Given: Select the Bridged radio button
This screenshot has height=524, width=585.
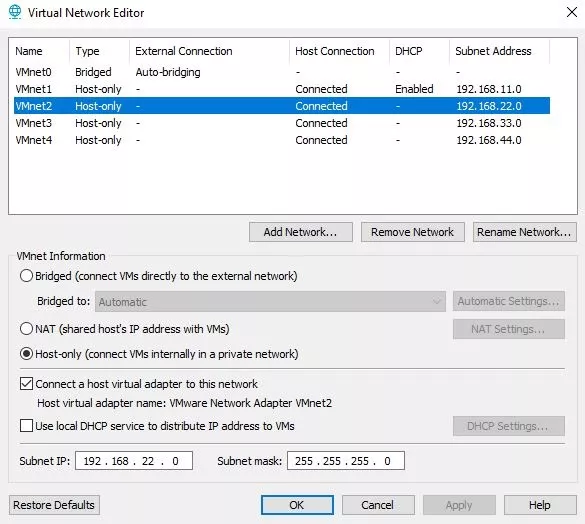Looking at the screenshot, I should click(x=26, y=276).
